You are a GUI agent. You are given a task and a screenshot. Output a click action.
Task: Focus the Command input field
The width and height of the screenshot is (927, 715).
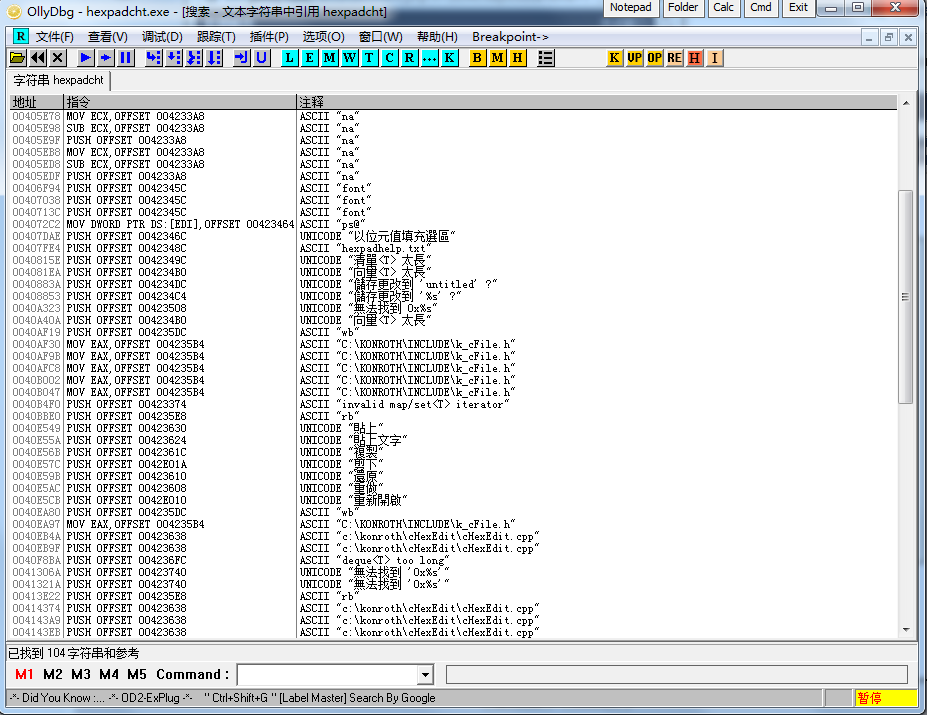(327, 674)
